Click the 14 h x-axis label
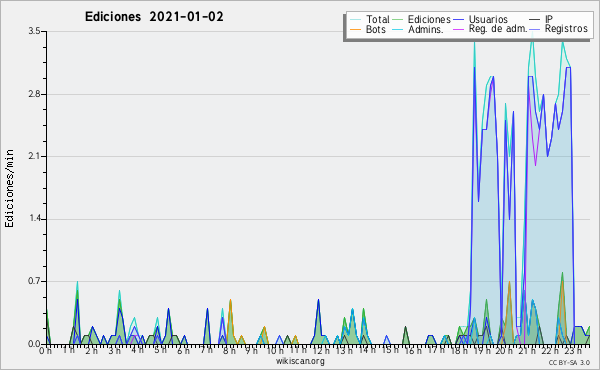Viewport: 600px width, 370px height. coord(367,350)
